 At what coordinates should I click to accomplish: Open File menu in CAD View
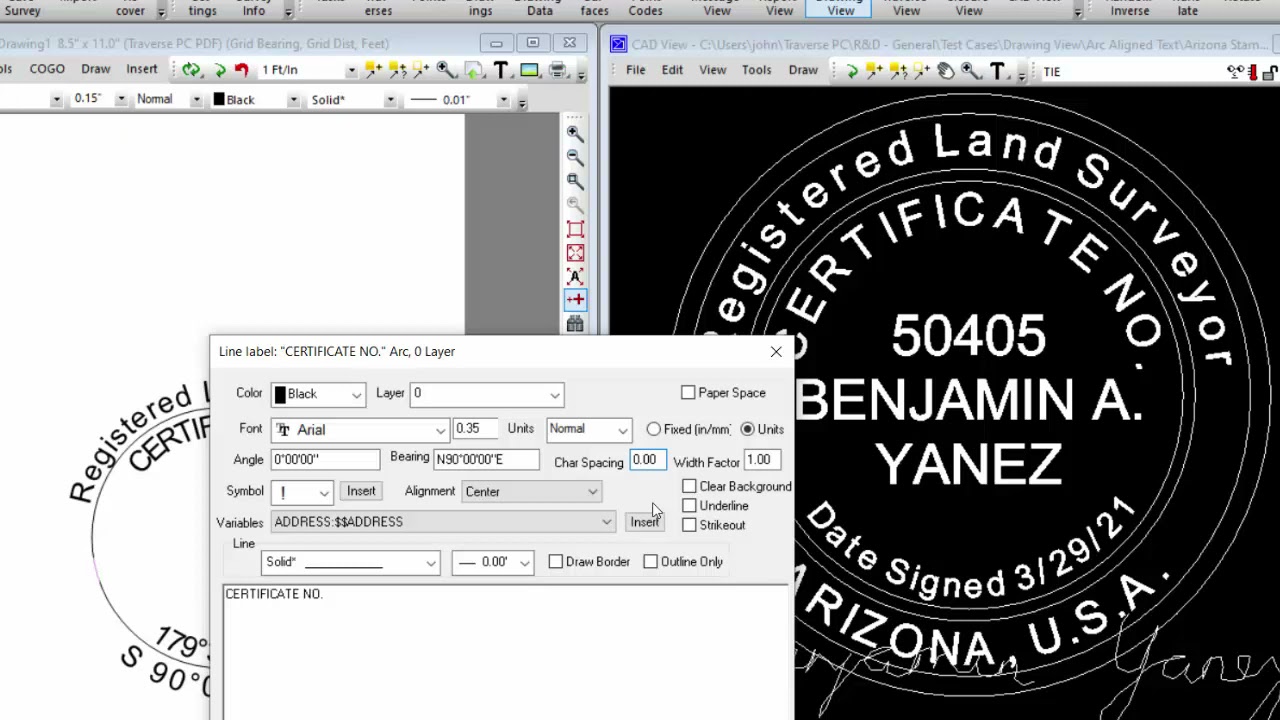point(635,70)
